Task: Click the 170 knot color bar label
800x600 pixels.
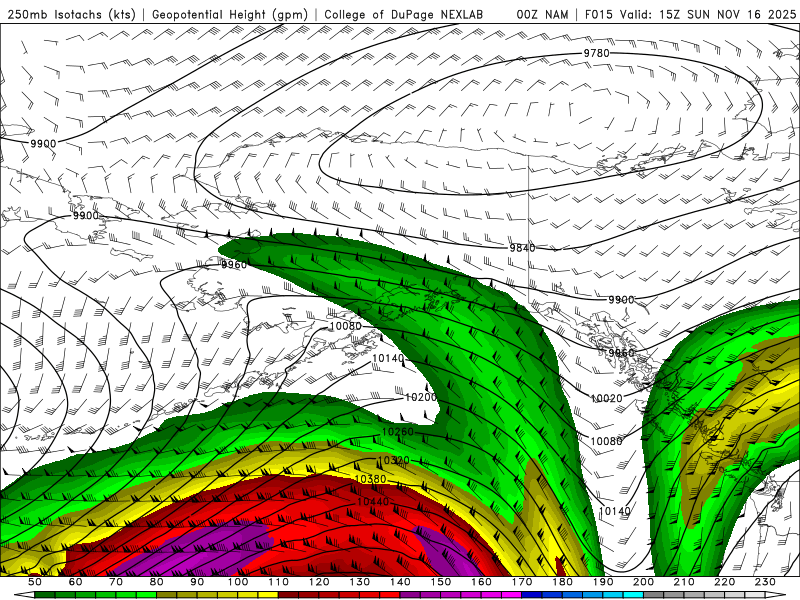Action: click(x=522, y=582)
